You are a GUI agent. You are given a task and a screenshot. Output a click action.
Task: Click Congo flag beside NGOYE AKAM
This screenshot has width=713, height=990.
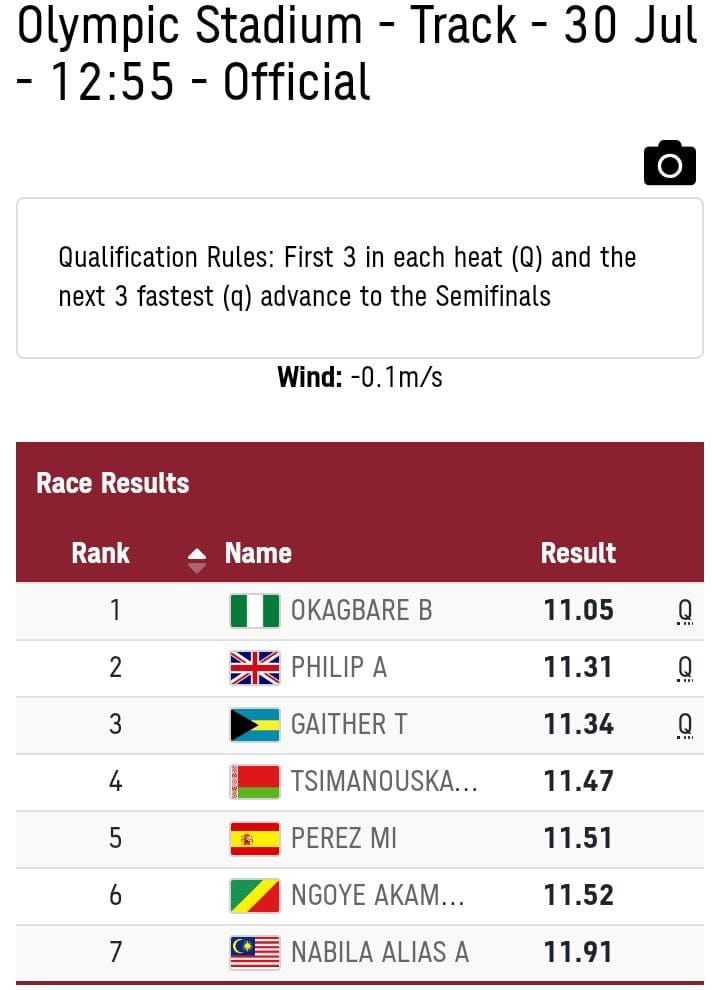click(x=255, y=895)
